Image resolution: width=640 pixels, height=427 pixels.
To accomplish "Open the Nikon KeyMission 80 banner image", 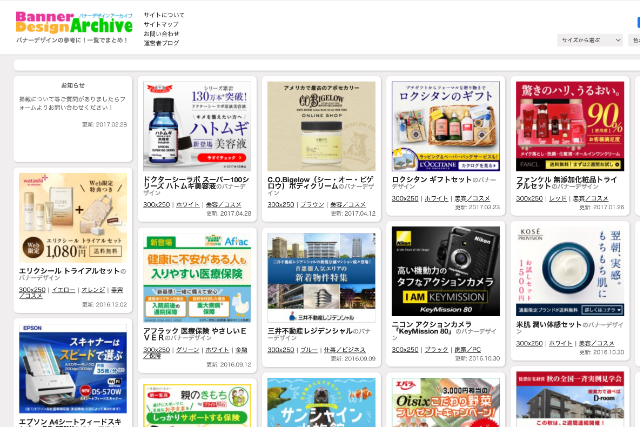I will (446, 271).
